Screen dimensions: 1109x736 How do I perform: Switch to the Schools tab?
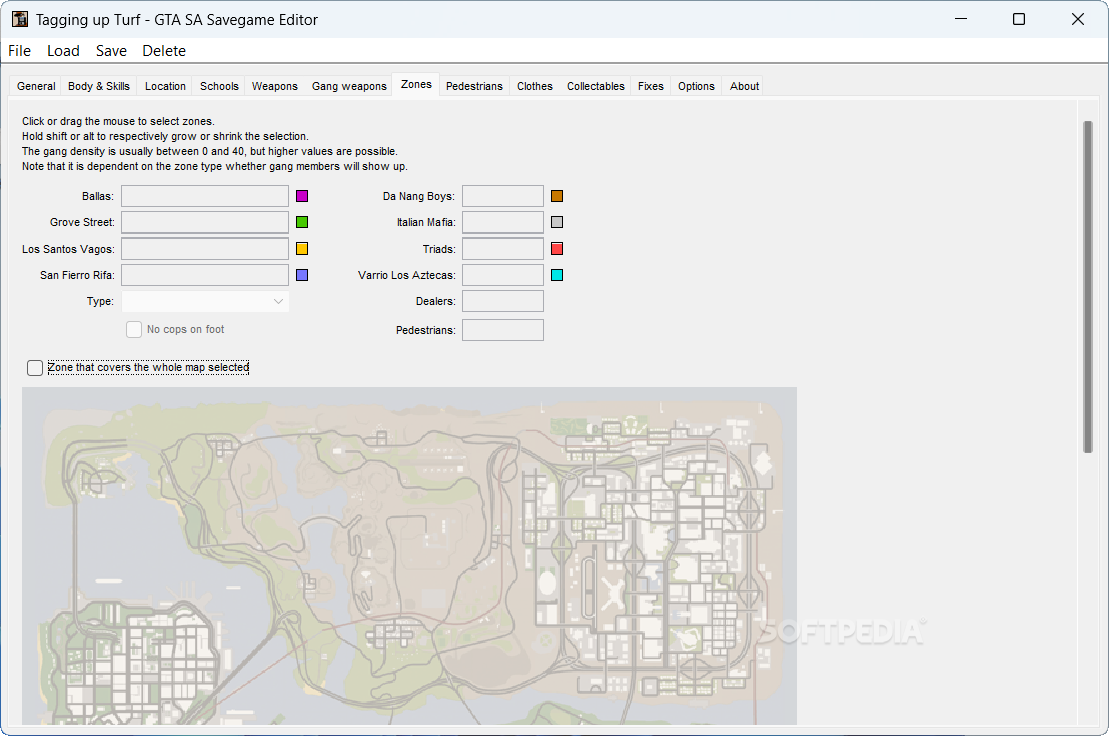pyautogui.click(x=219, y=86)
